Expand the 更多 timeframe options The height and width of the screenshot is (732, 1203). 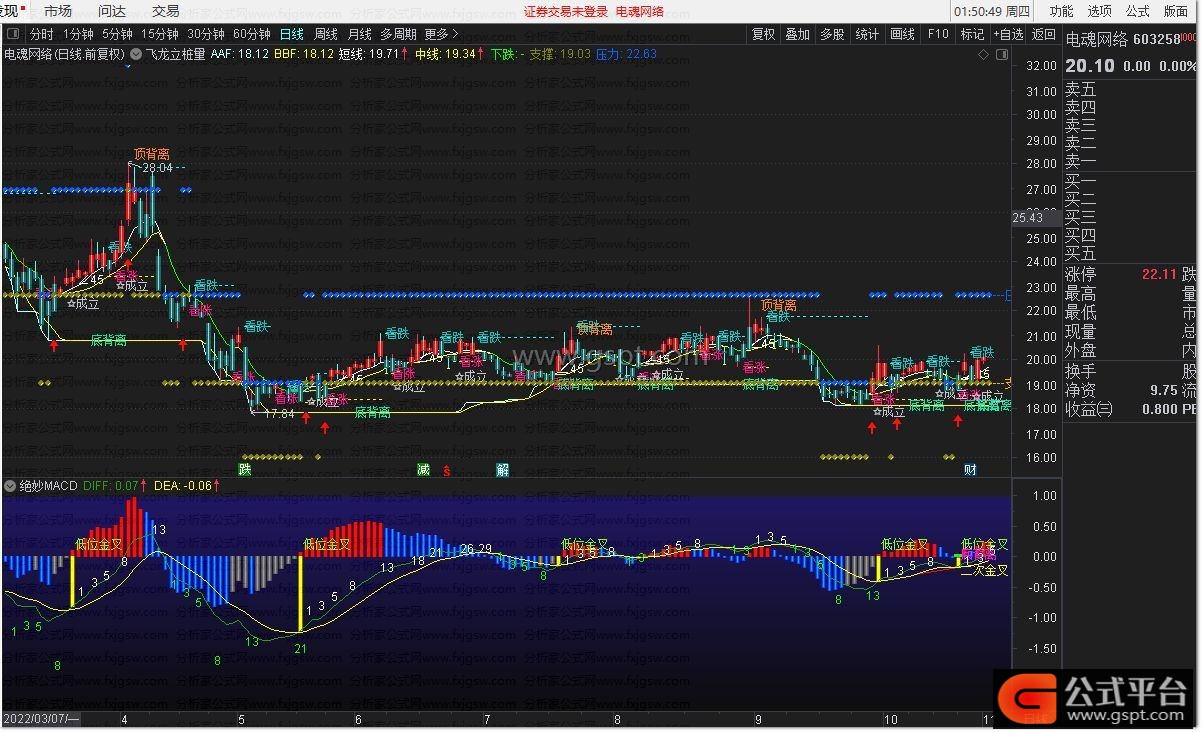coord(441,34)
